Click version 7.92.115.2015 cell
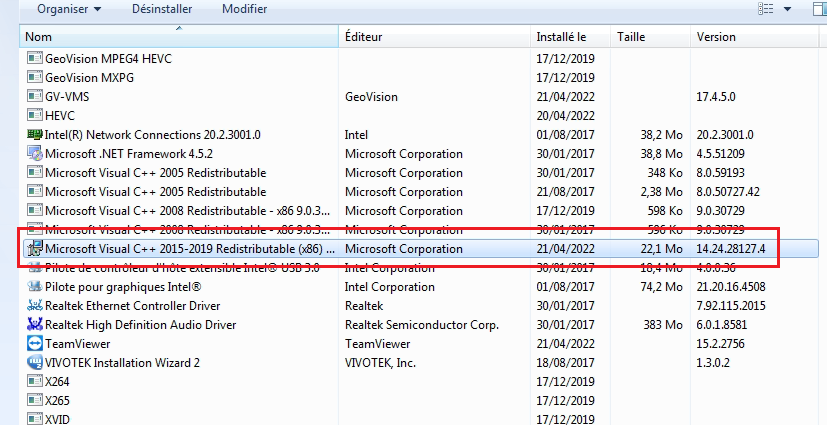The image size is (827, 425). point(731,306)
